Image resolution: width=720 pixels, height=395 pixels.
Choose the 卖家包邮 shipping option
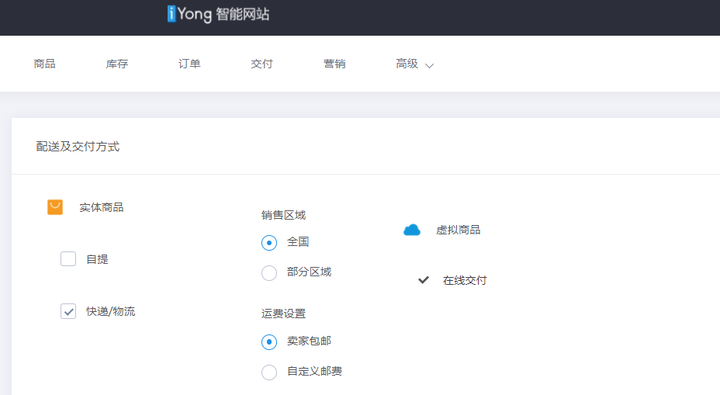(x=269, y=342)
